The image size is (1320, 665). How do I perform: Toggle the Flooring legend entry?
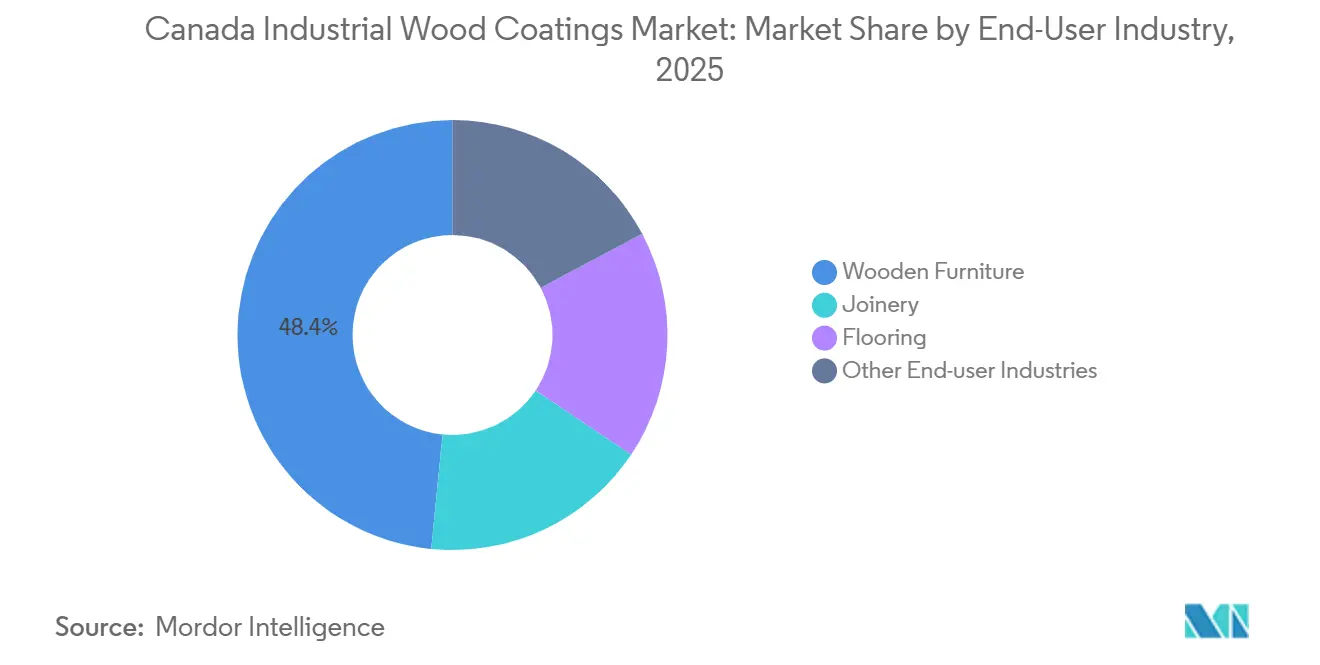tap(885, 337)
